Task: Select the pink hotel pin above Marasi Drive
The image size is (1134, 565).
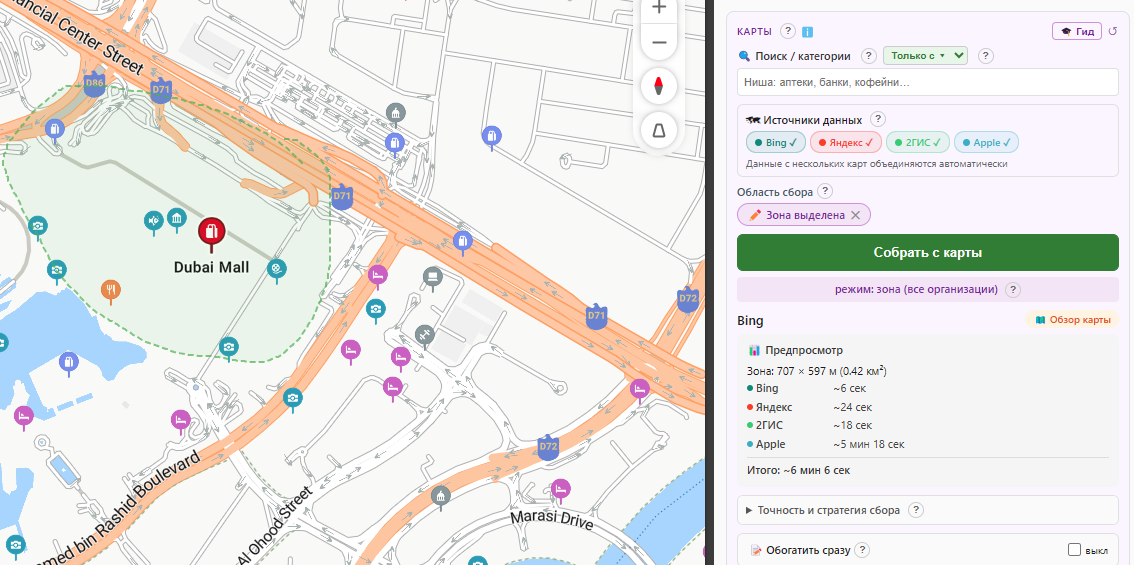Action: (x=560, y=490)
